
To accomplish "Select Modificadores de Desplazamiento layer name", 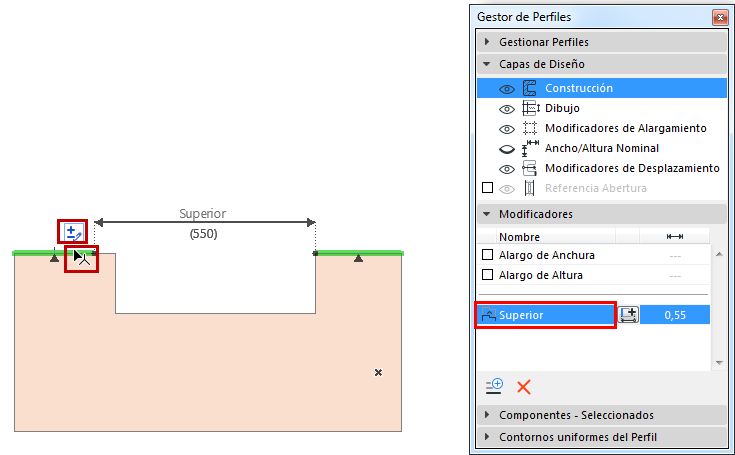I will tap(632, 168).
